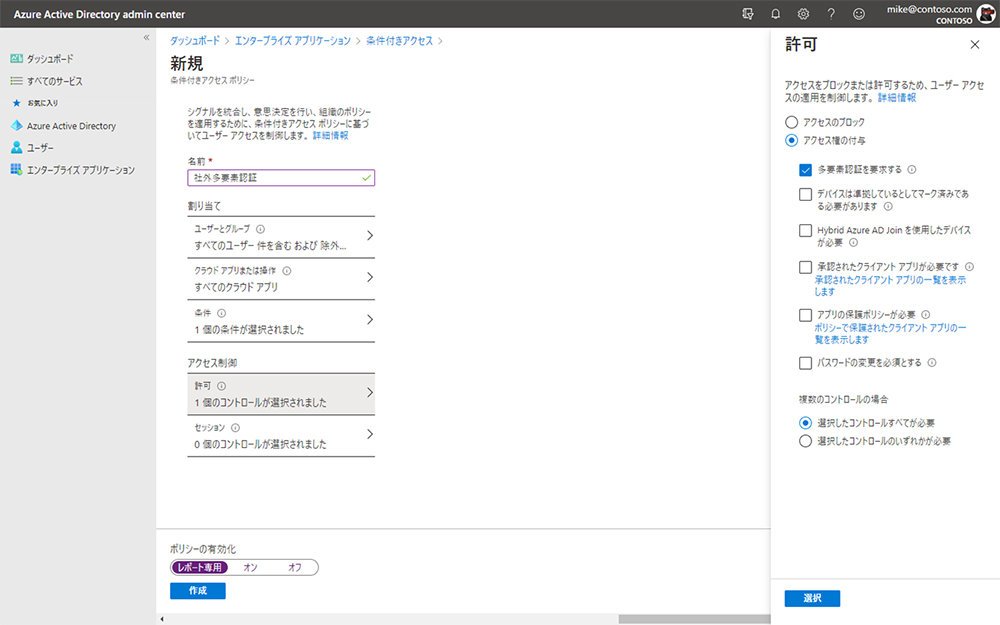Open エンタープライズ アプリケーション in sidebar
The image size is (1000, 625).
click(x=81, y=170)
